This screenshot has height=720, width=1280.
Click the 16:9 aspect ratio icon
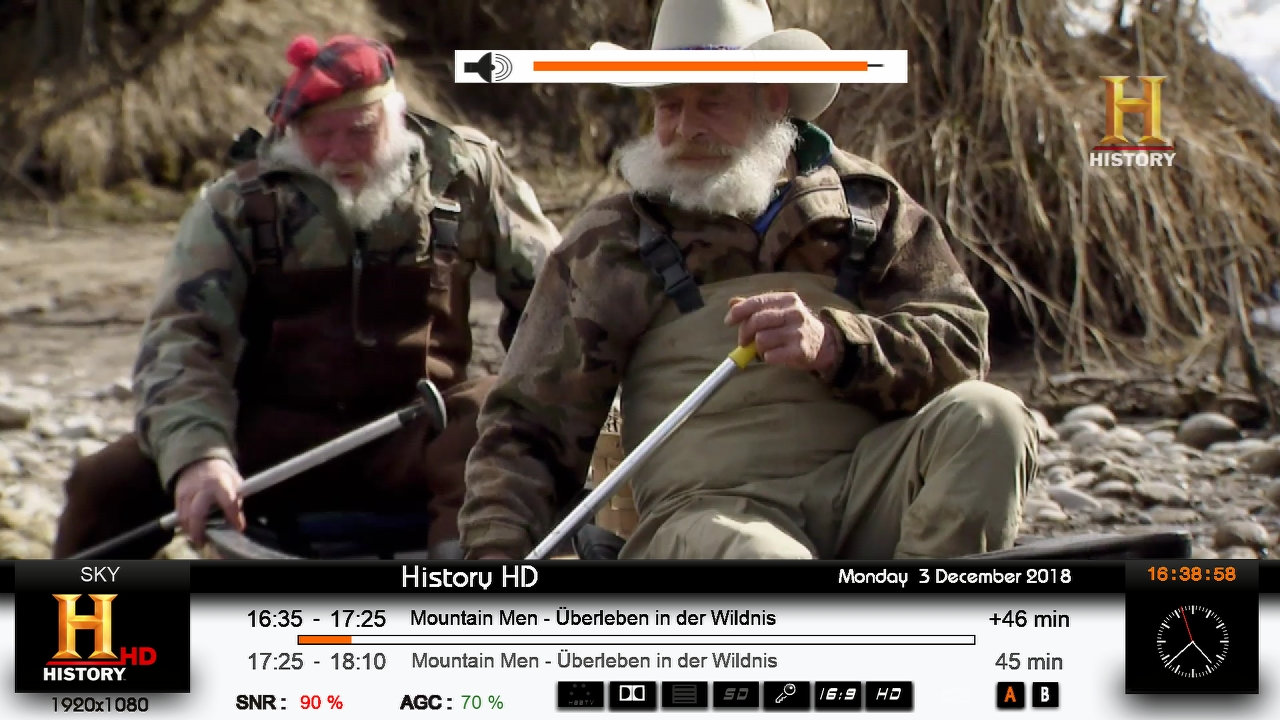pyautogui.click(x=838, y=695)
